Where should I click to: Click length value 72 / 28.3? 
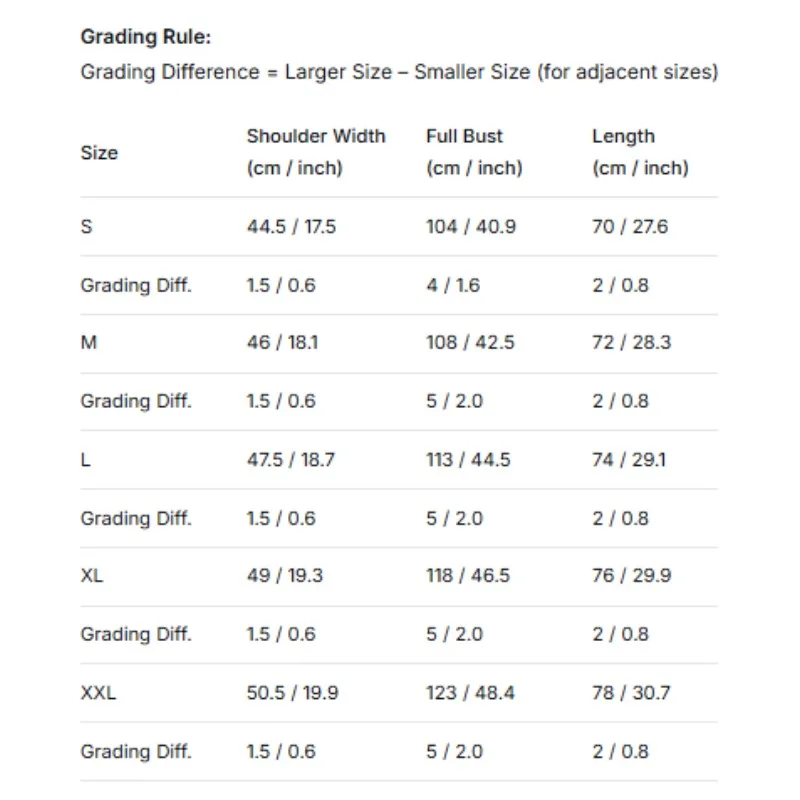[x=632, y=343]
